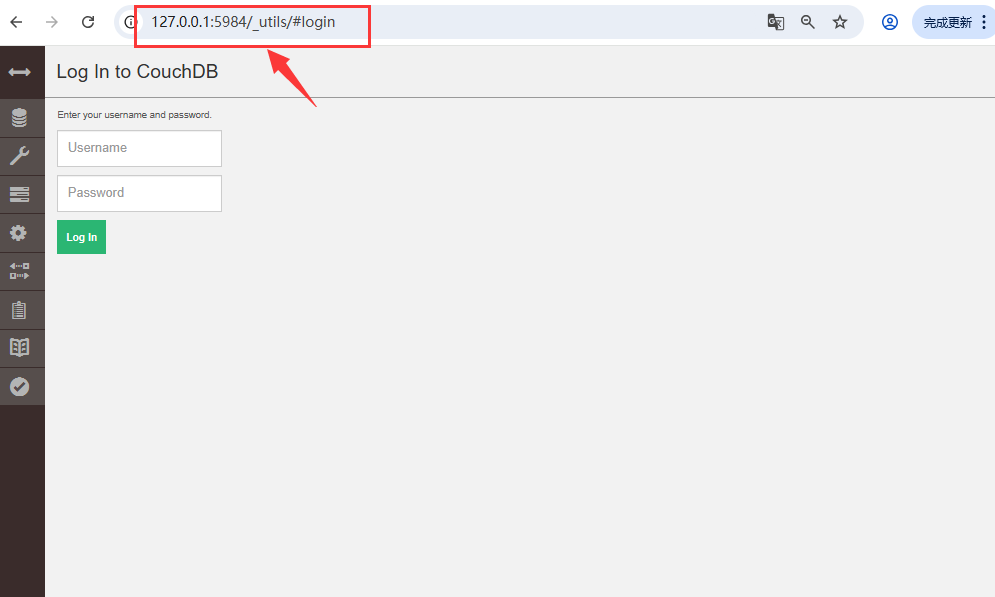
Task: Click the browser back arrow
Action: pos(16,22)
